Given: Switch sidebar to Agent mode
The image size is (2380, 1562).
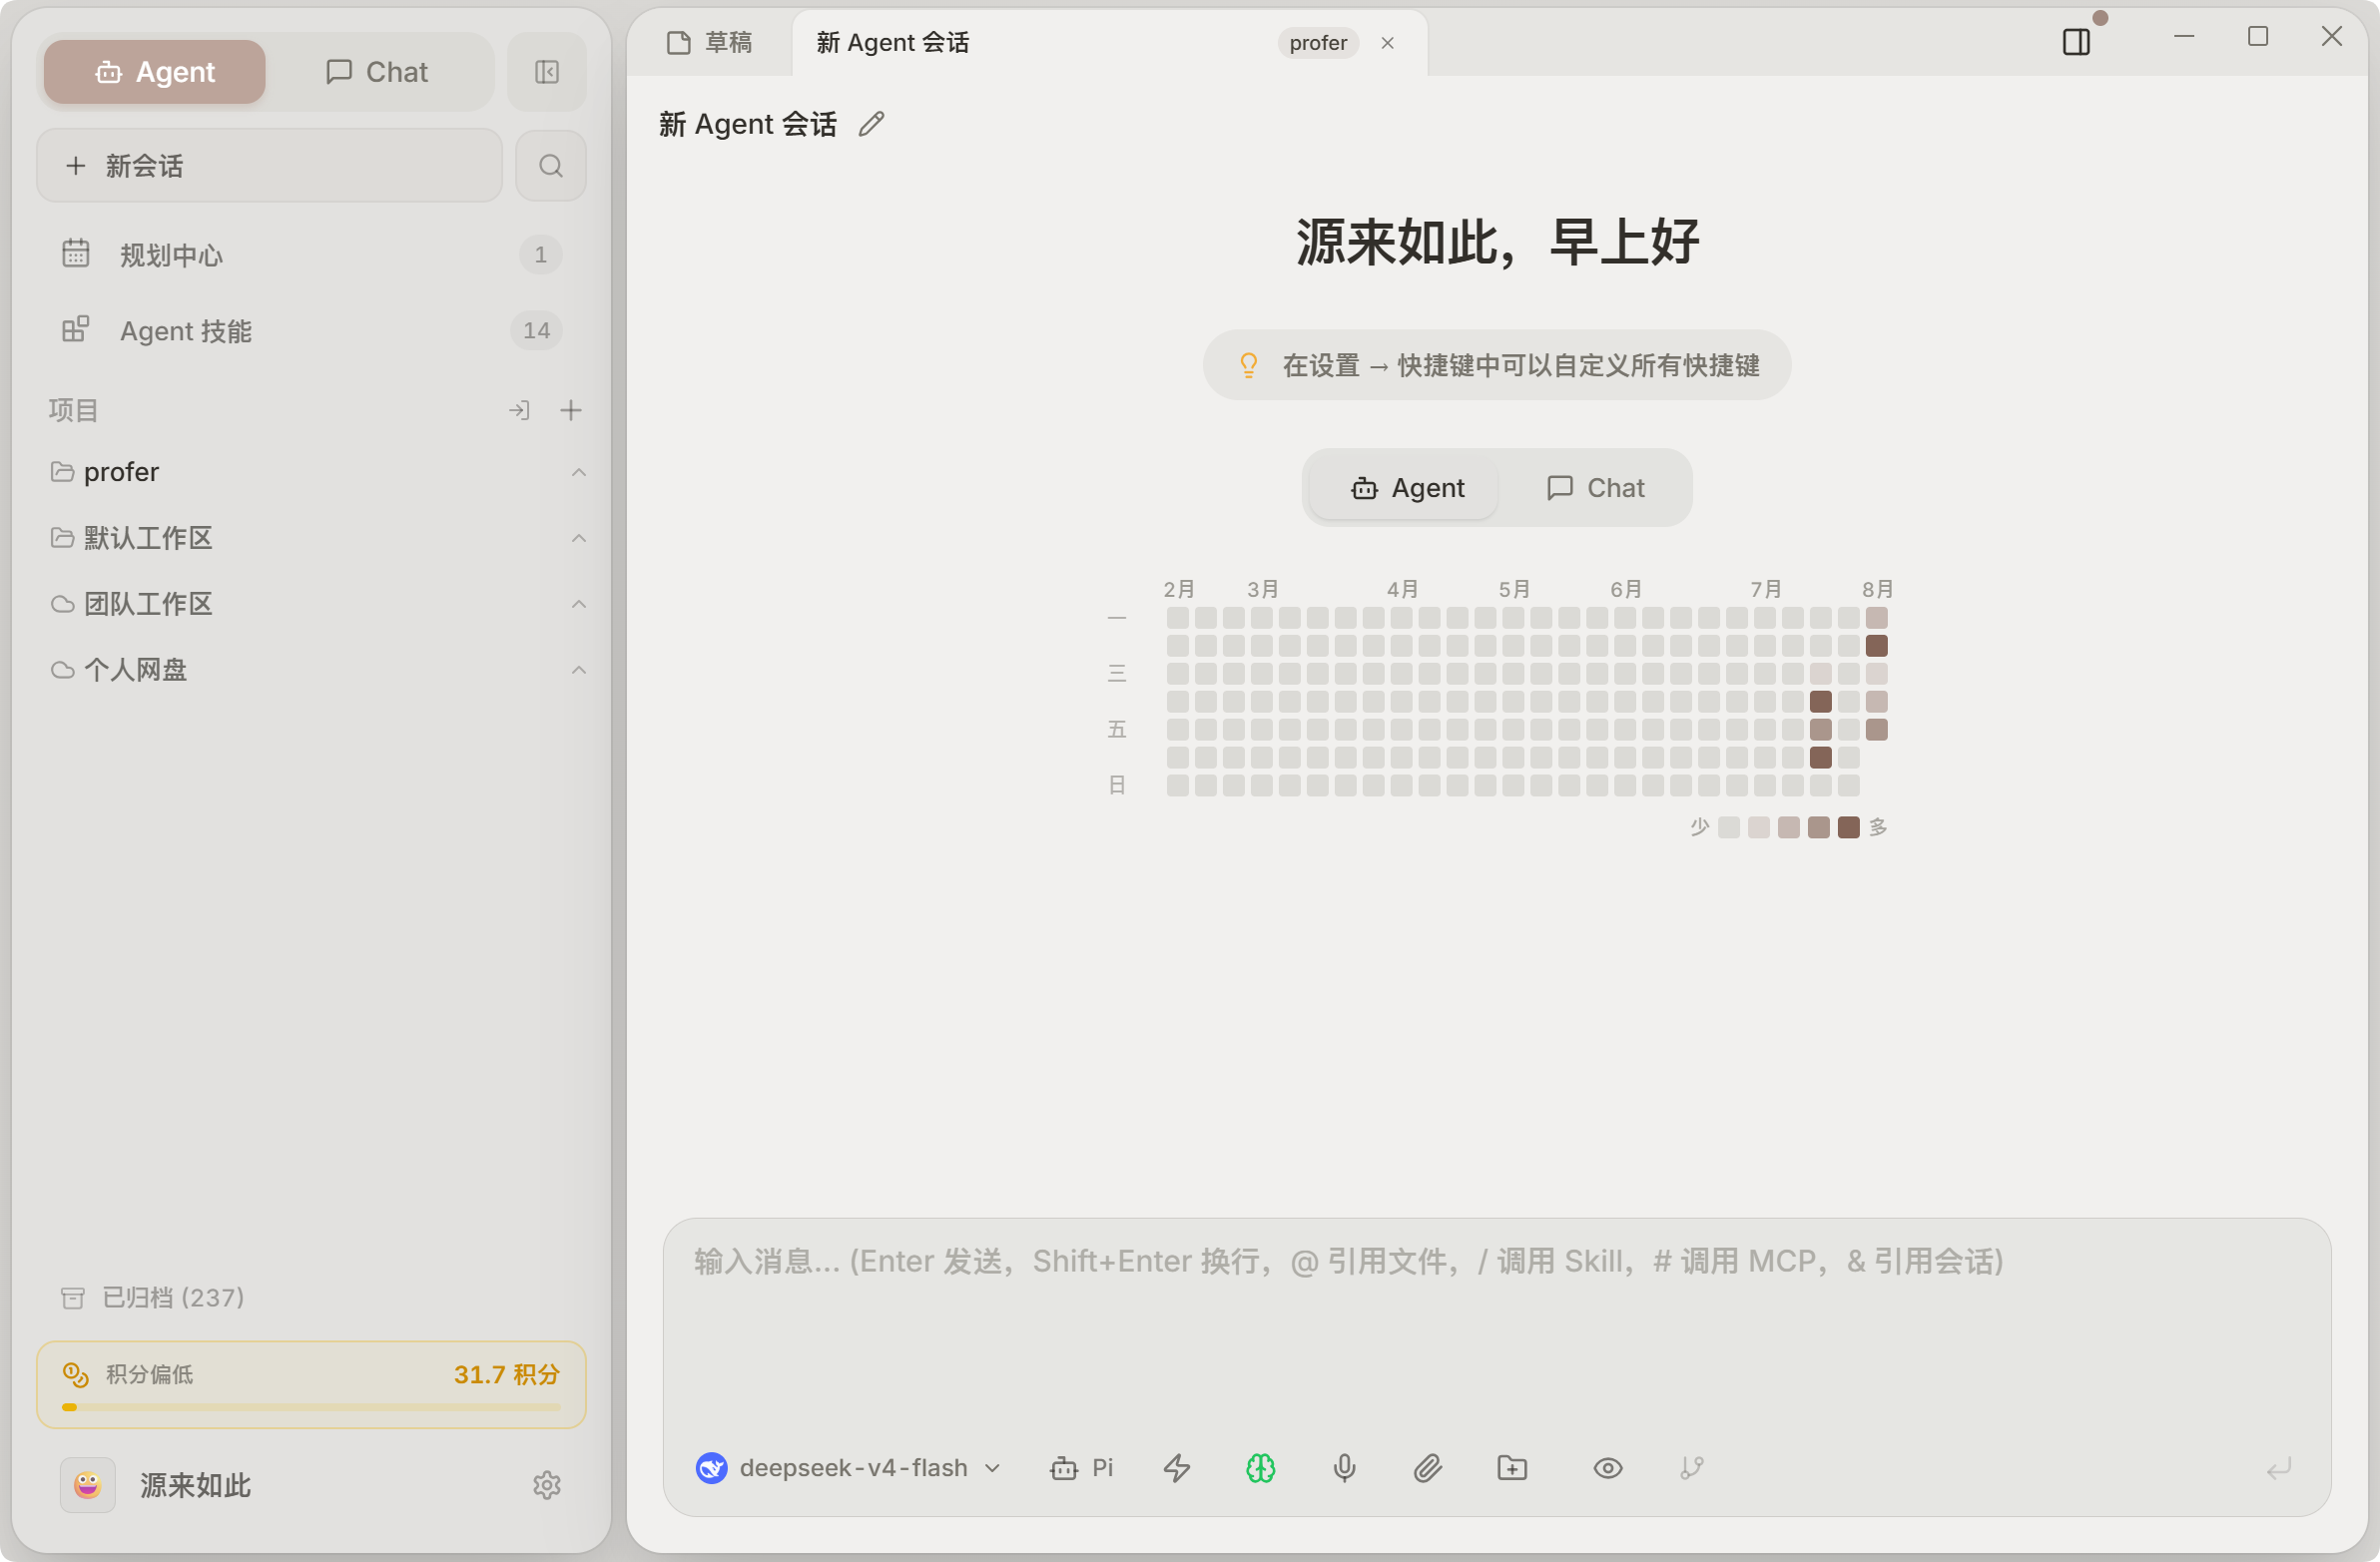Looking at the screenshot, I should pyautogui.click(x=155, y=72).
